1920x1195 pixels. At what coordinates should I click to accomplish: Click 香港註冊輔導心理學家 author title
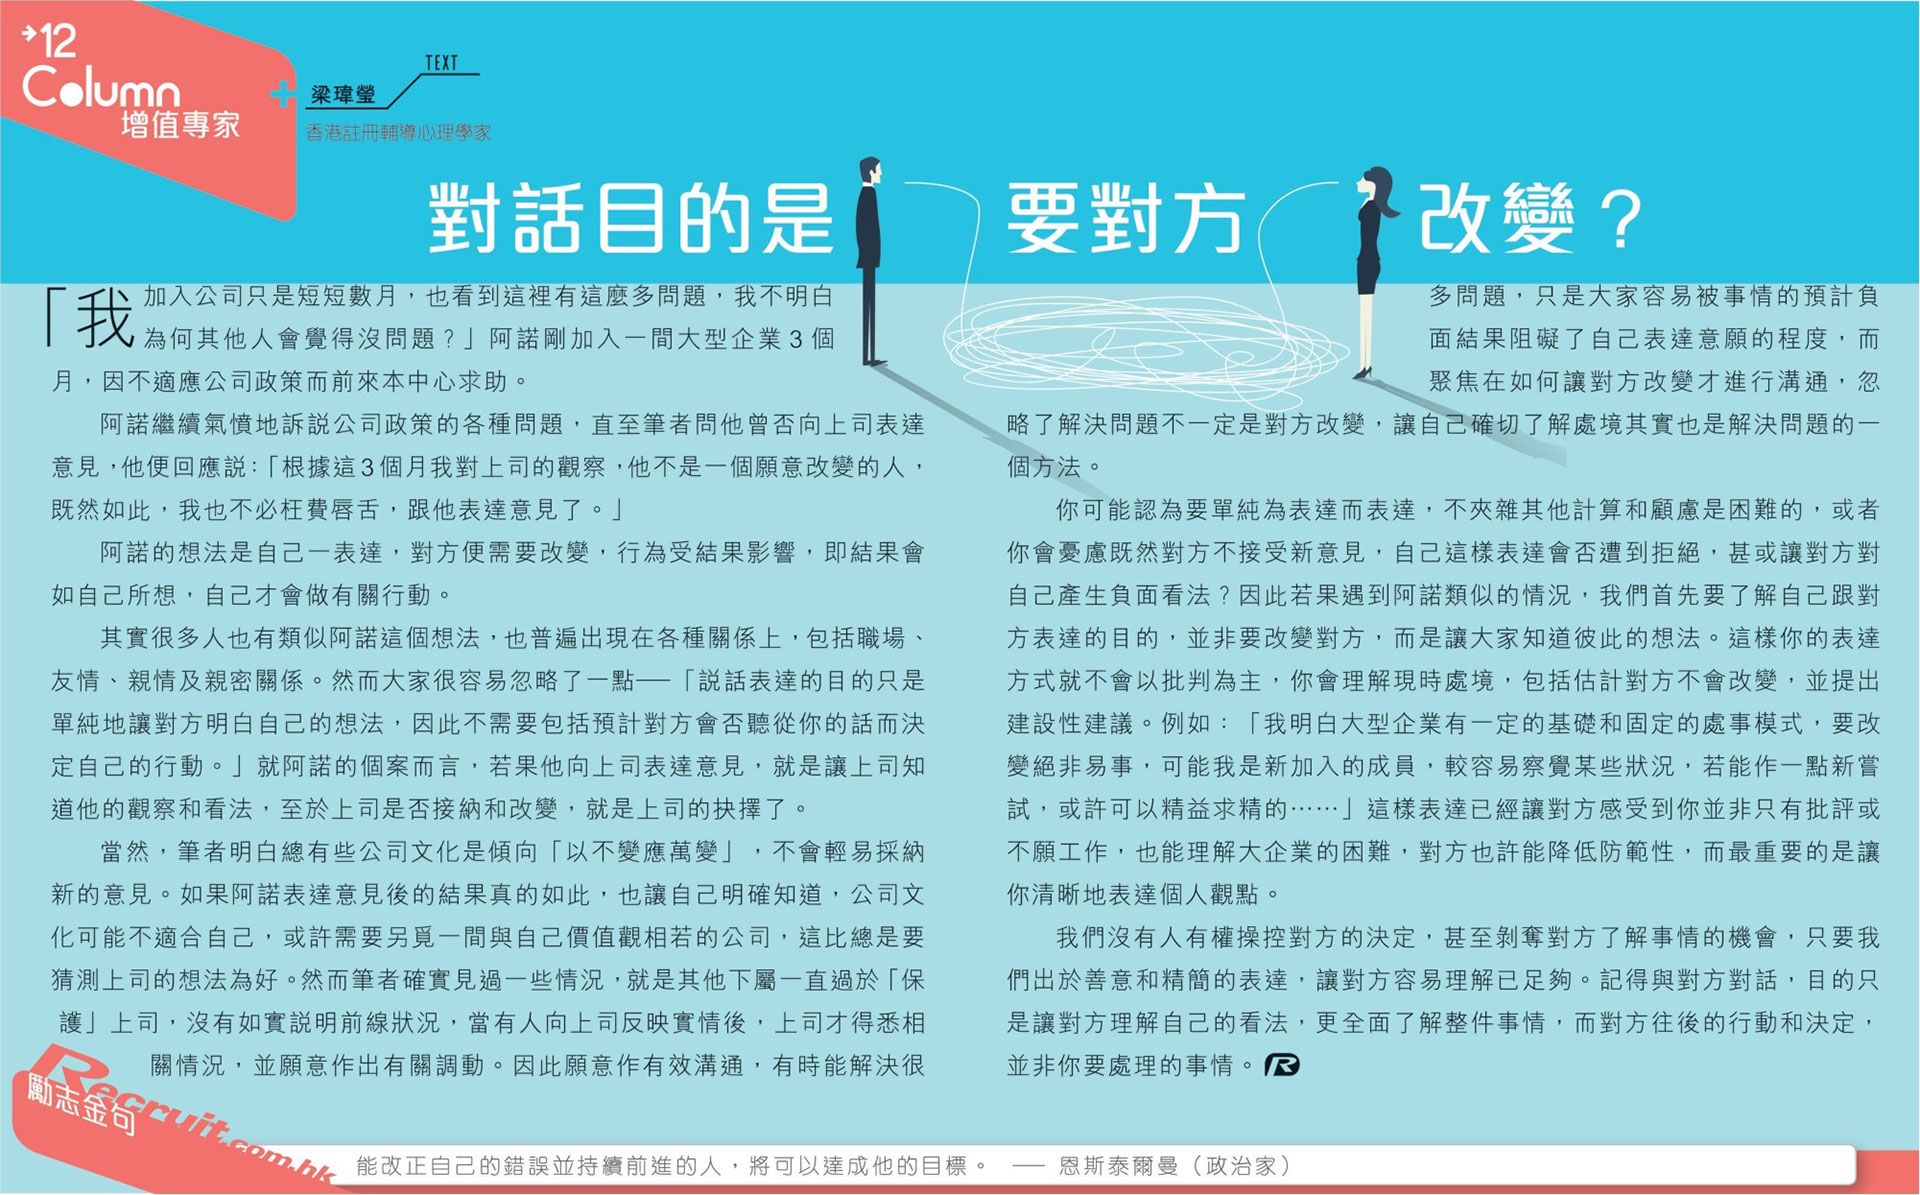coord(398,132)
